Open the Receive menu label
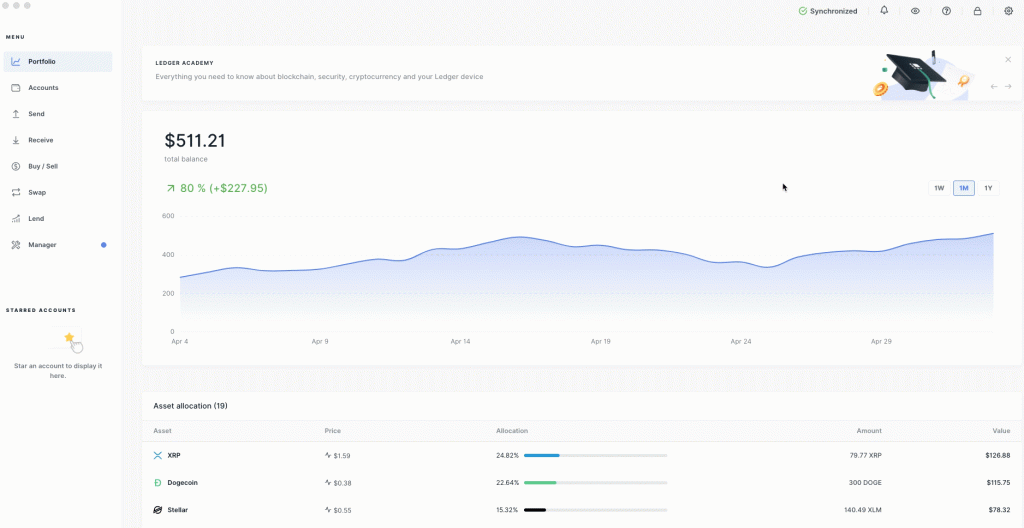1024x528 pixels. click(x=40, y=140)
